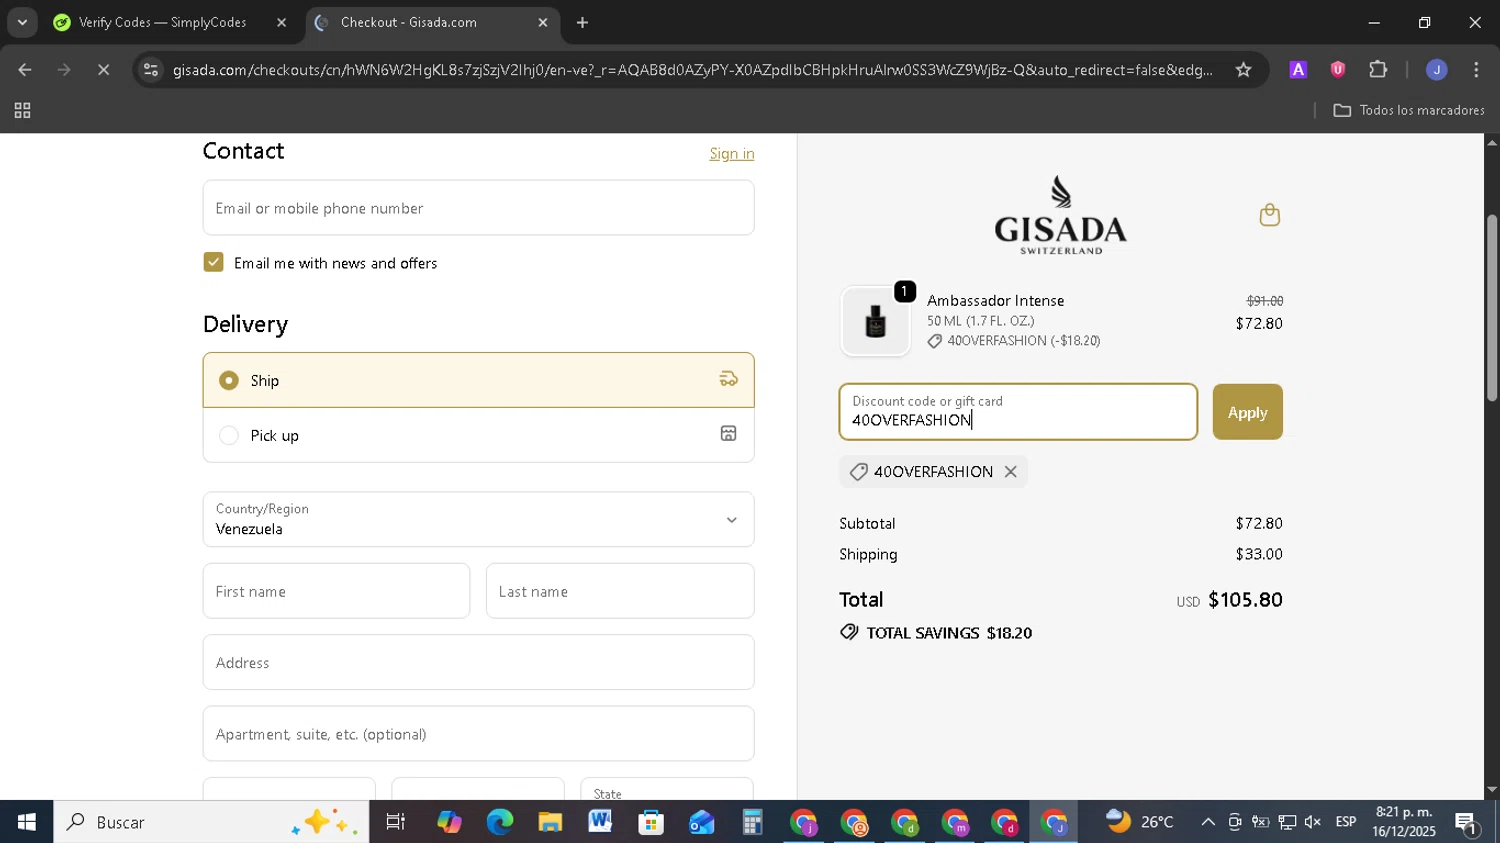Screen dimensions: 1500x843
Task: Click the Gisada Switzerland logo
Action: [x=1060, y=215]
